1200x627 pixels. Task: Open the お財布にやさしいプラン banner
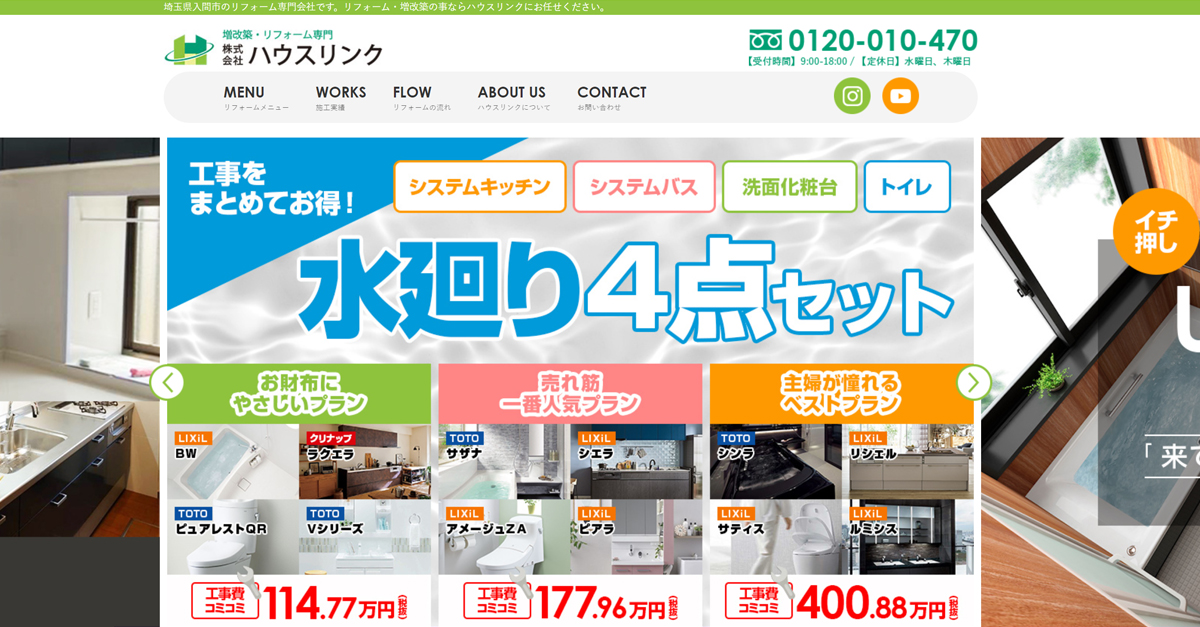299,393
